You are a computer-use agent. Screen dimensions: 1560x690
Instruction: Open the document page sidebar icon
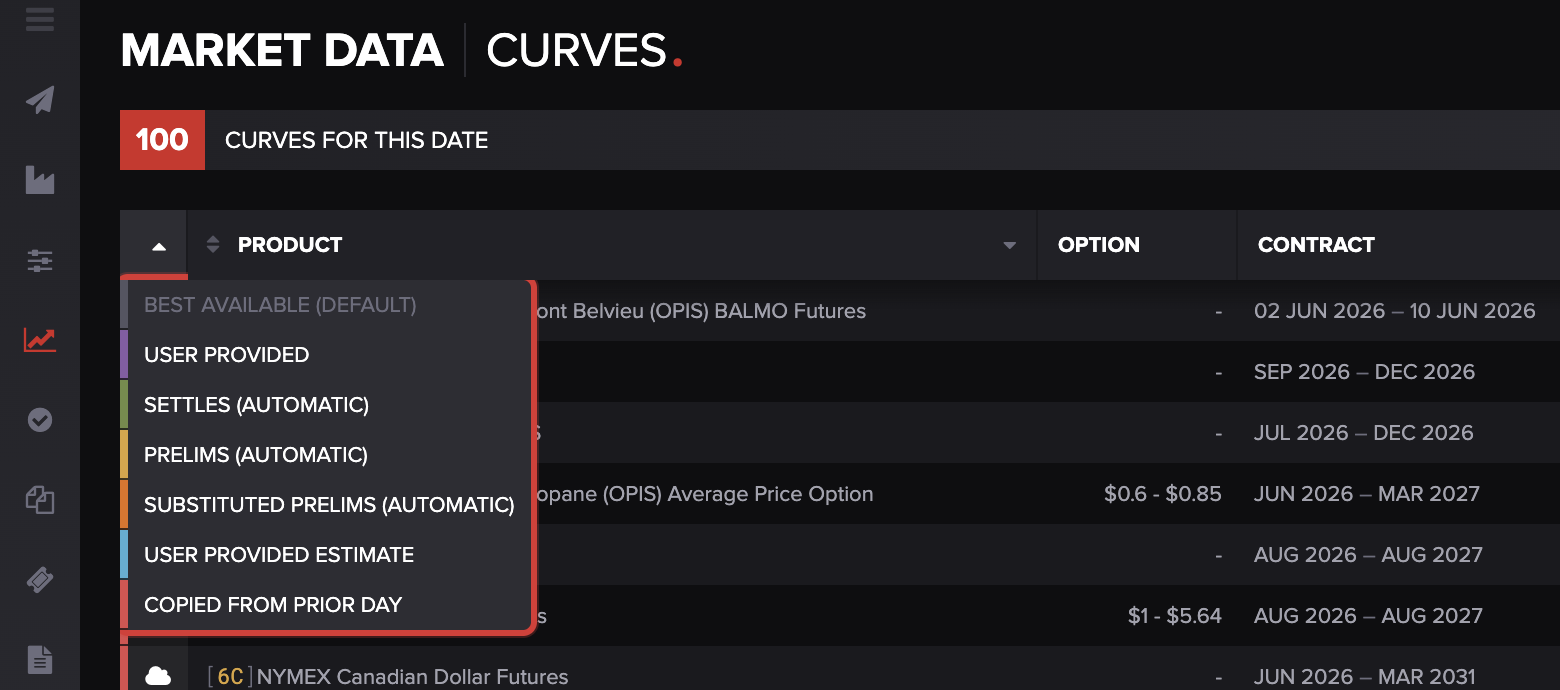tap(40, 660)
